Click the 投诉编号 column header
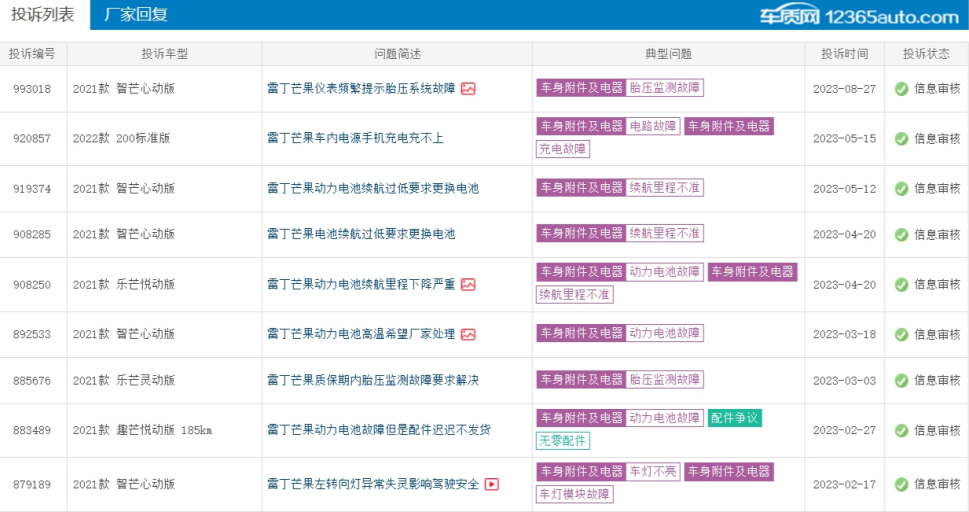This screenshot has width=969, height=512. click(32, 54)
